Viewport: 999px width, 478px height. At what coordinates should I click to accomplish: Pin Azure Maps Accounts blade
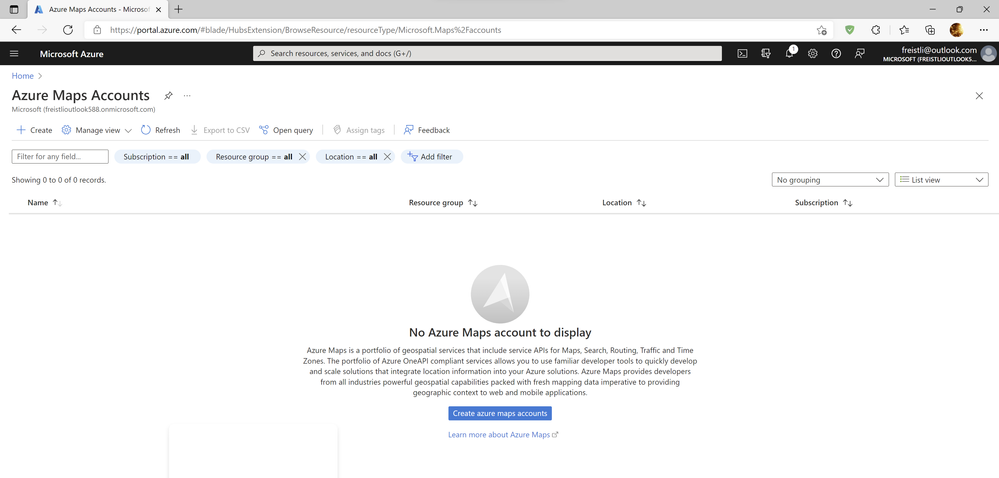pyautogui.click(x=168, y=96)
